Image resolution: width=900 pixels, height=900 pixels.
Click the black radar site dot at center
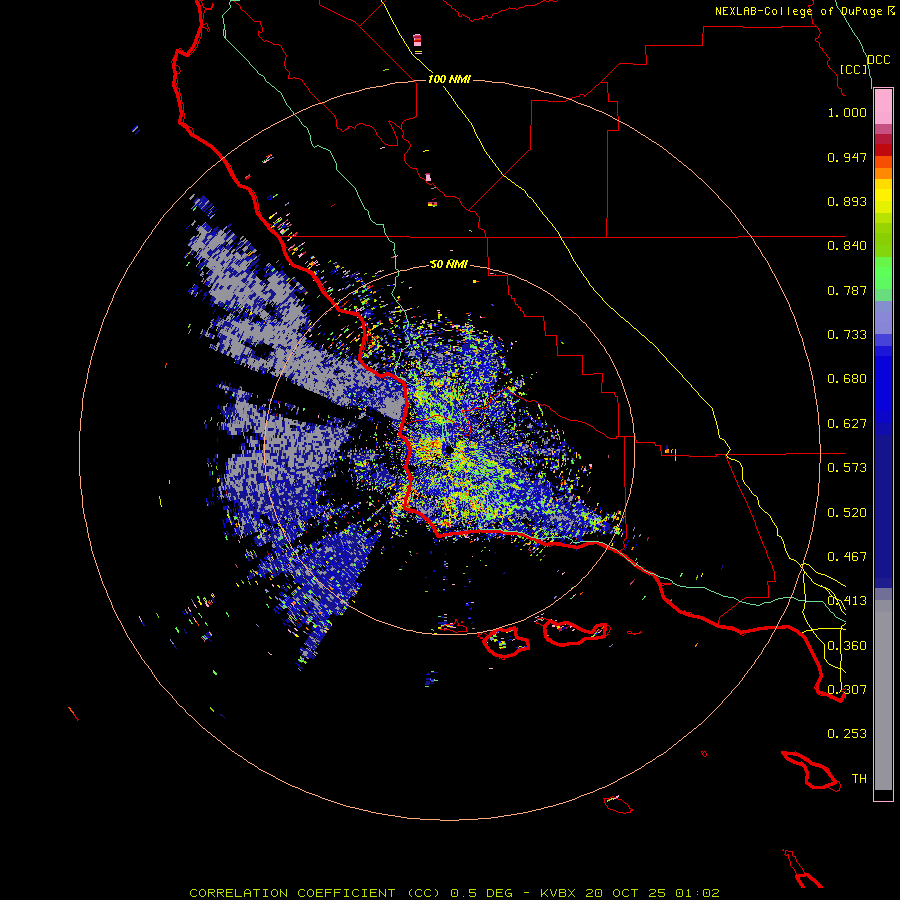point(449,451)
